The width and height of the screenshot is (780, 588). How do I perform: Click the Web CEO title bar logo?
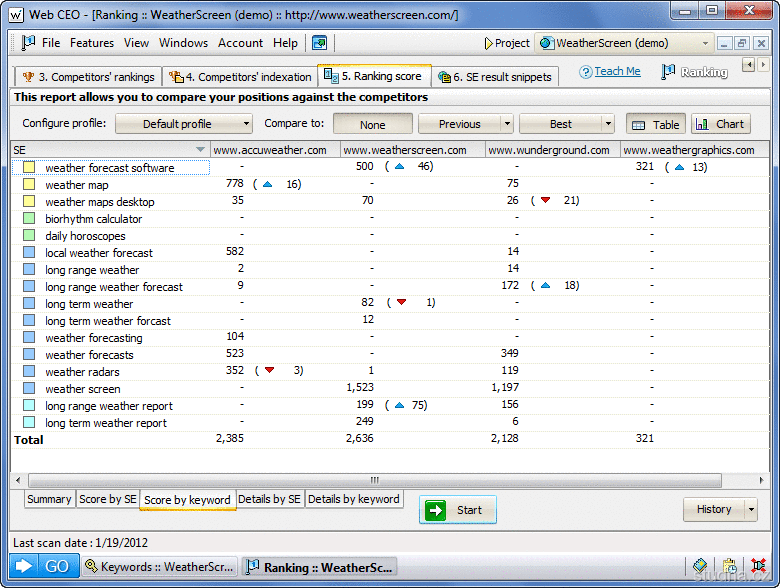click(16, 15)
